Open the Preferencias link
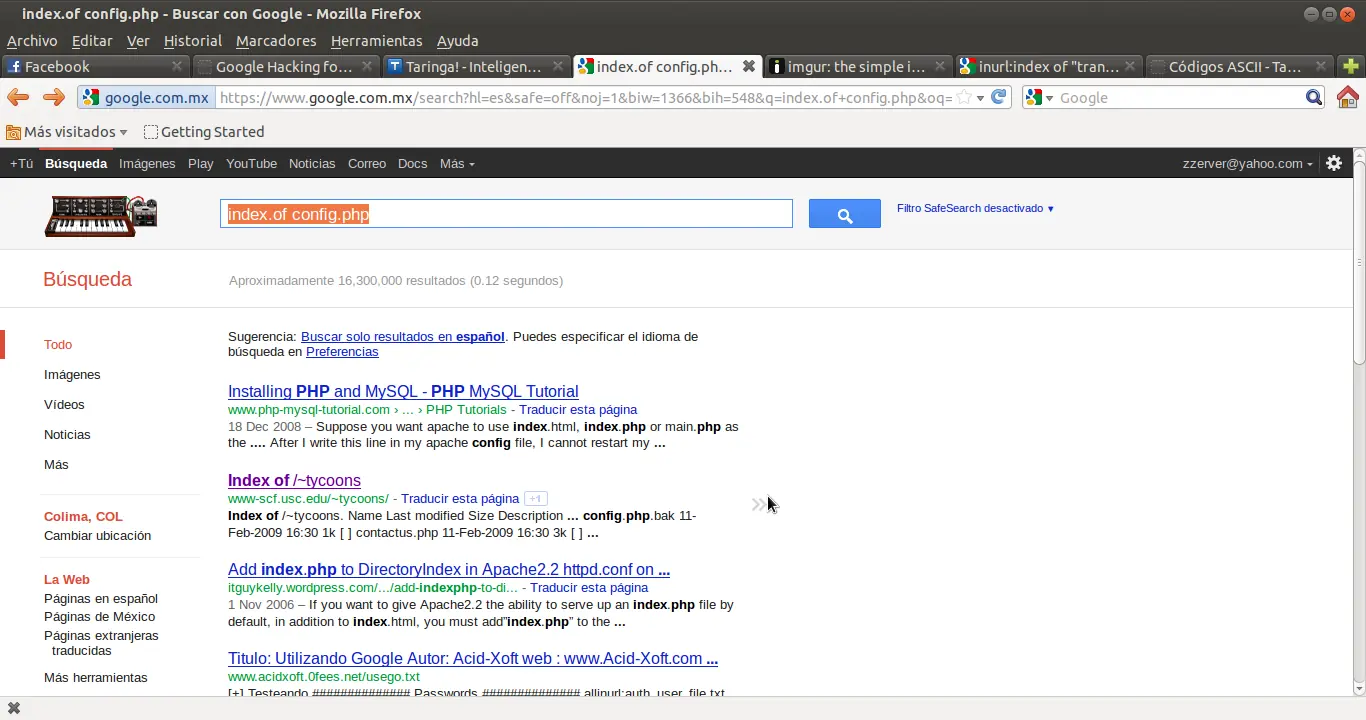This screenshot has width=1366, height=720. point(342,351)
